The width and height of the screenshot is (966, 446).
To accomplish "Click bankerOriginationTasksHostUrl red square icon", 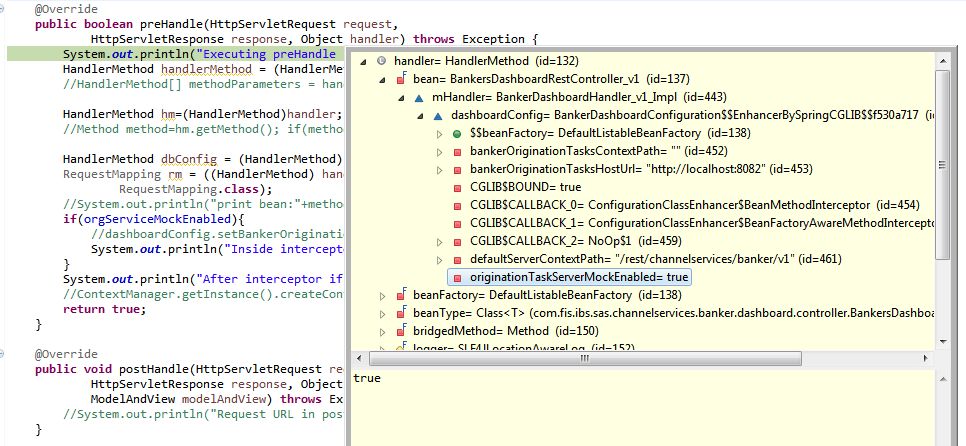I will [457, 169].
